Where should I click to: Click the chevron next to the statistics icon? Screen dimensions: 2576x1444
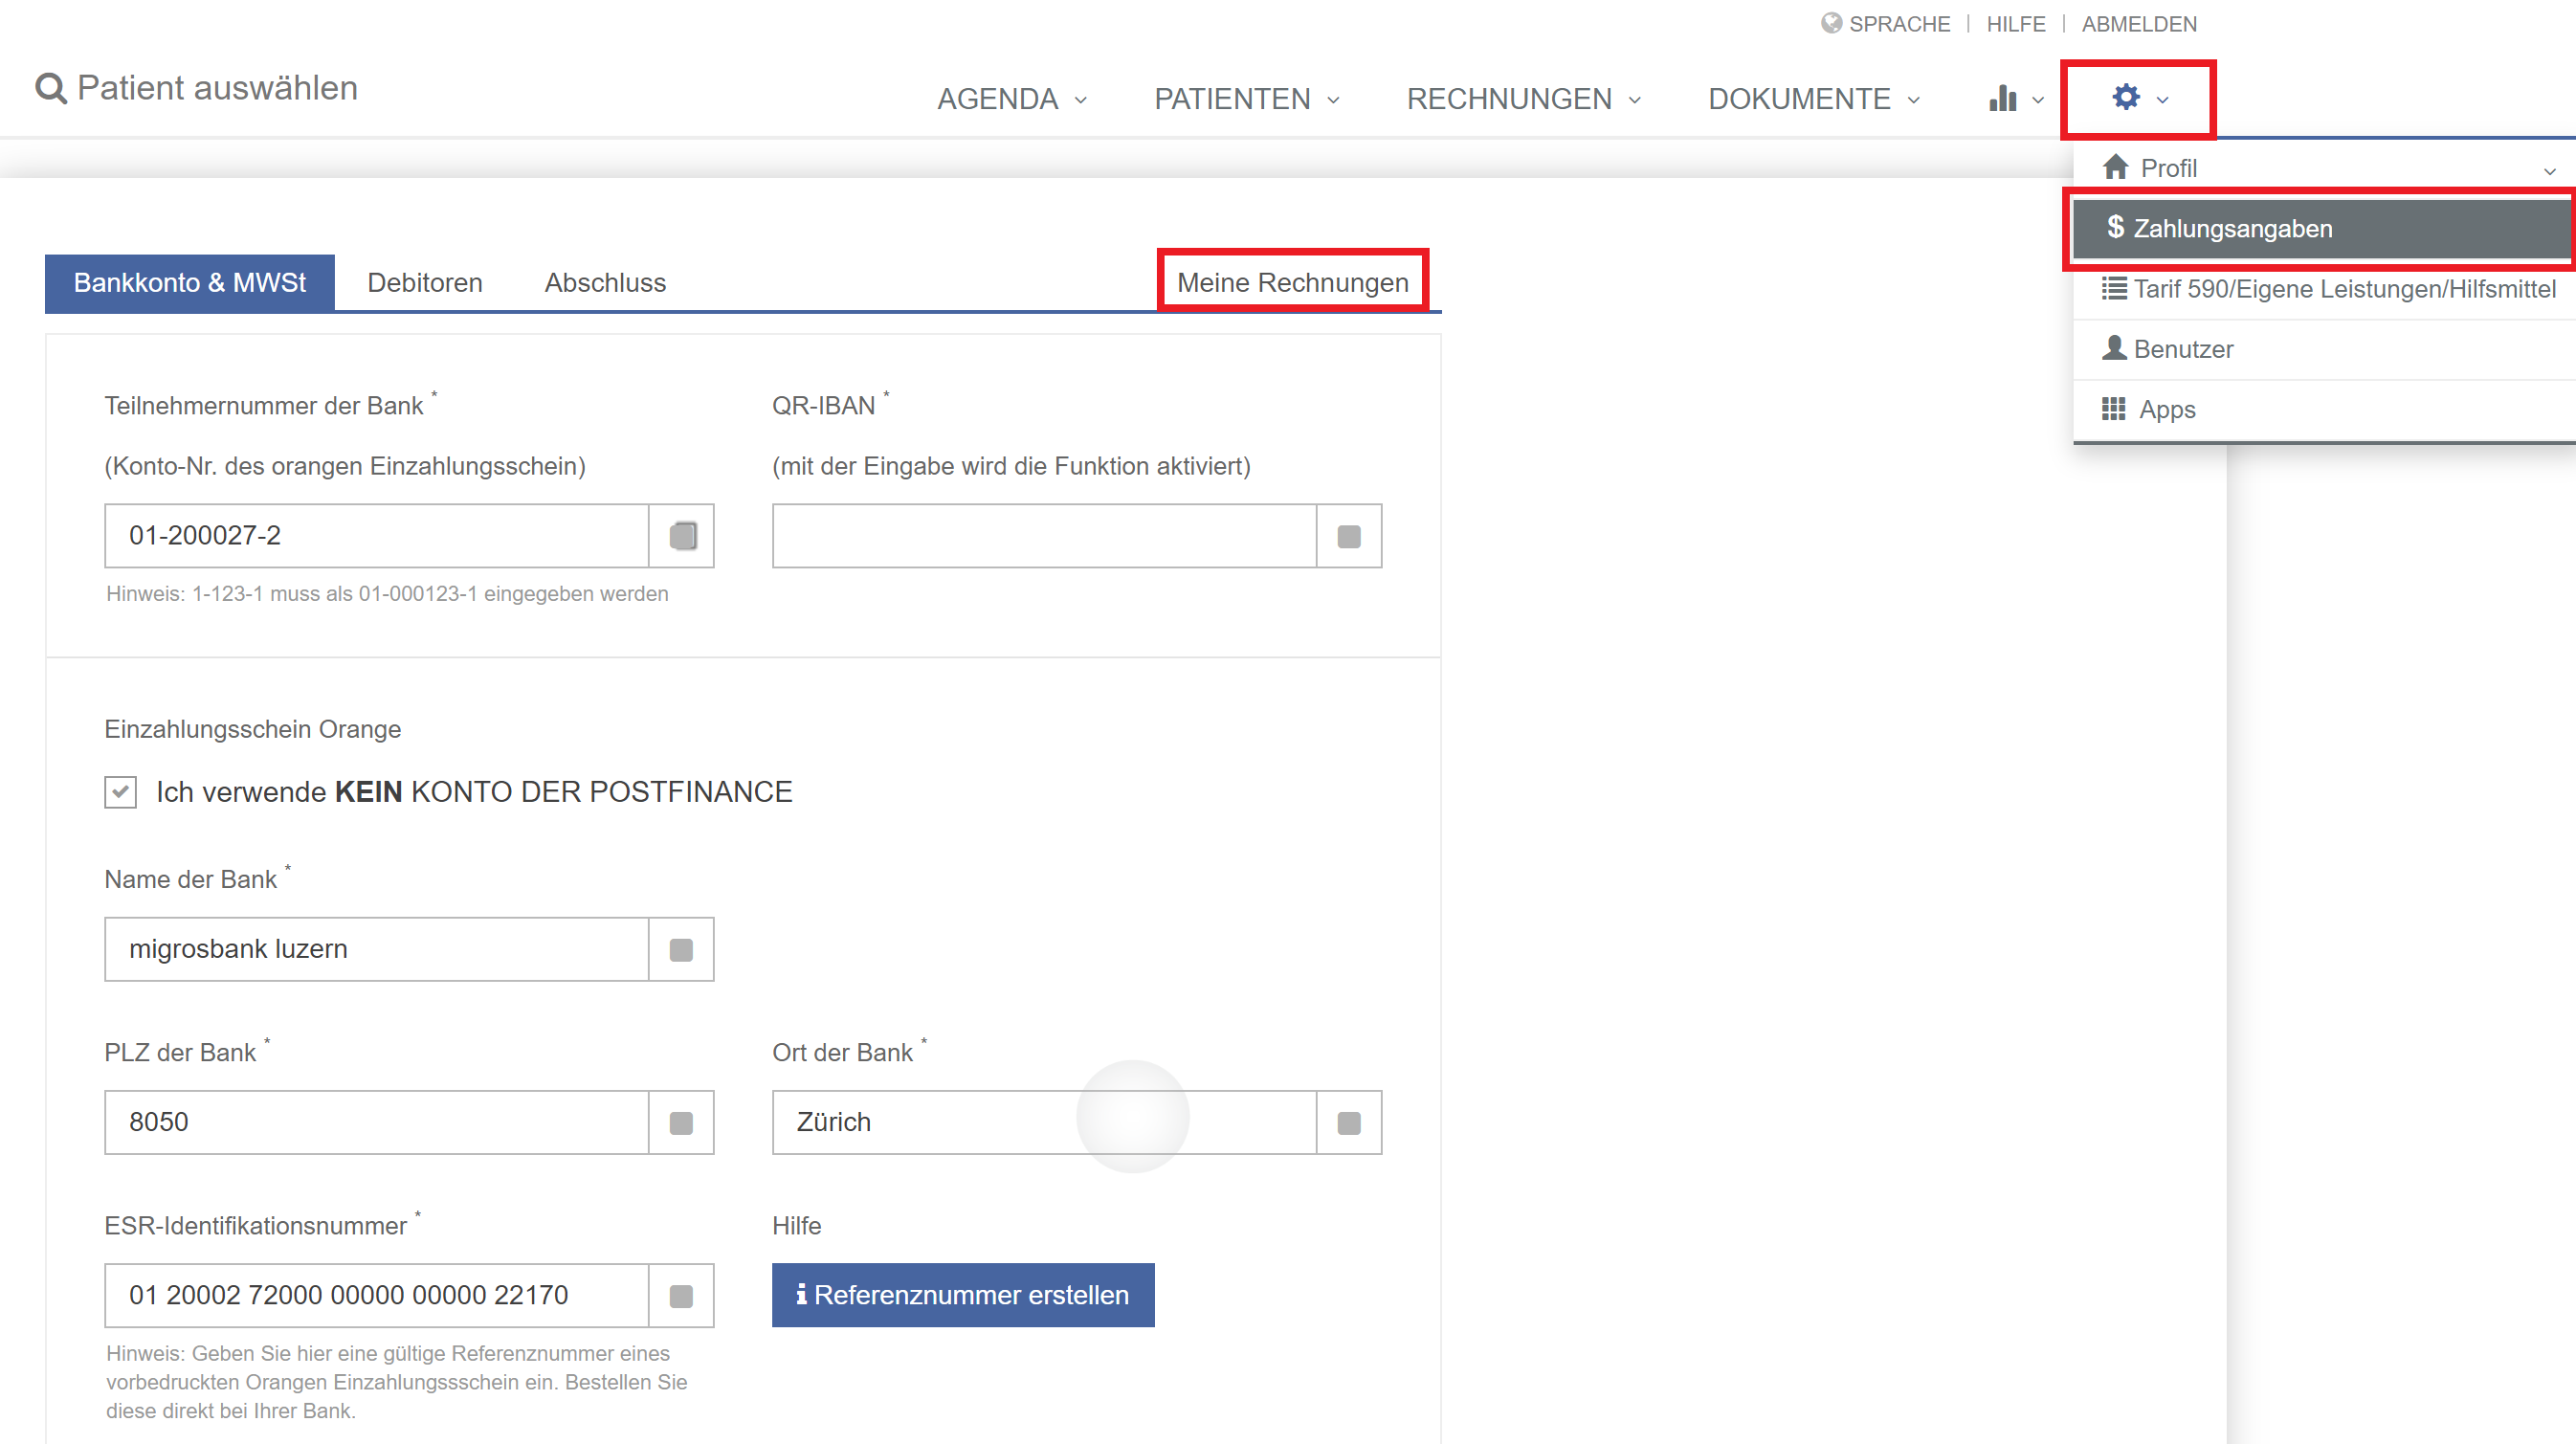(2038, 100)
